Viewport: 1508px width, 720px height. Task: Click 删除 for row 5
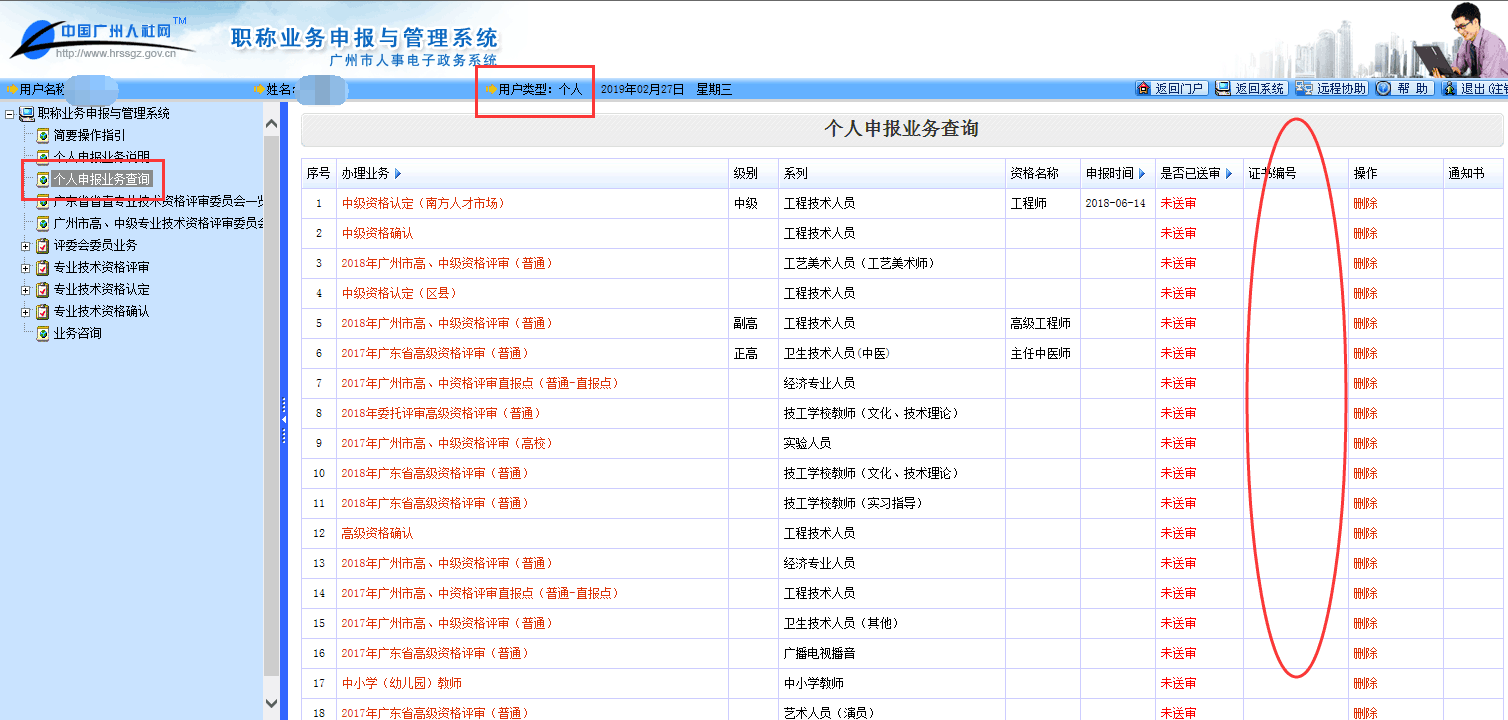[x=1365, y=323]
